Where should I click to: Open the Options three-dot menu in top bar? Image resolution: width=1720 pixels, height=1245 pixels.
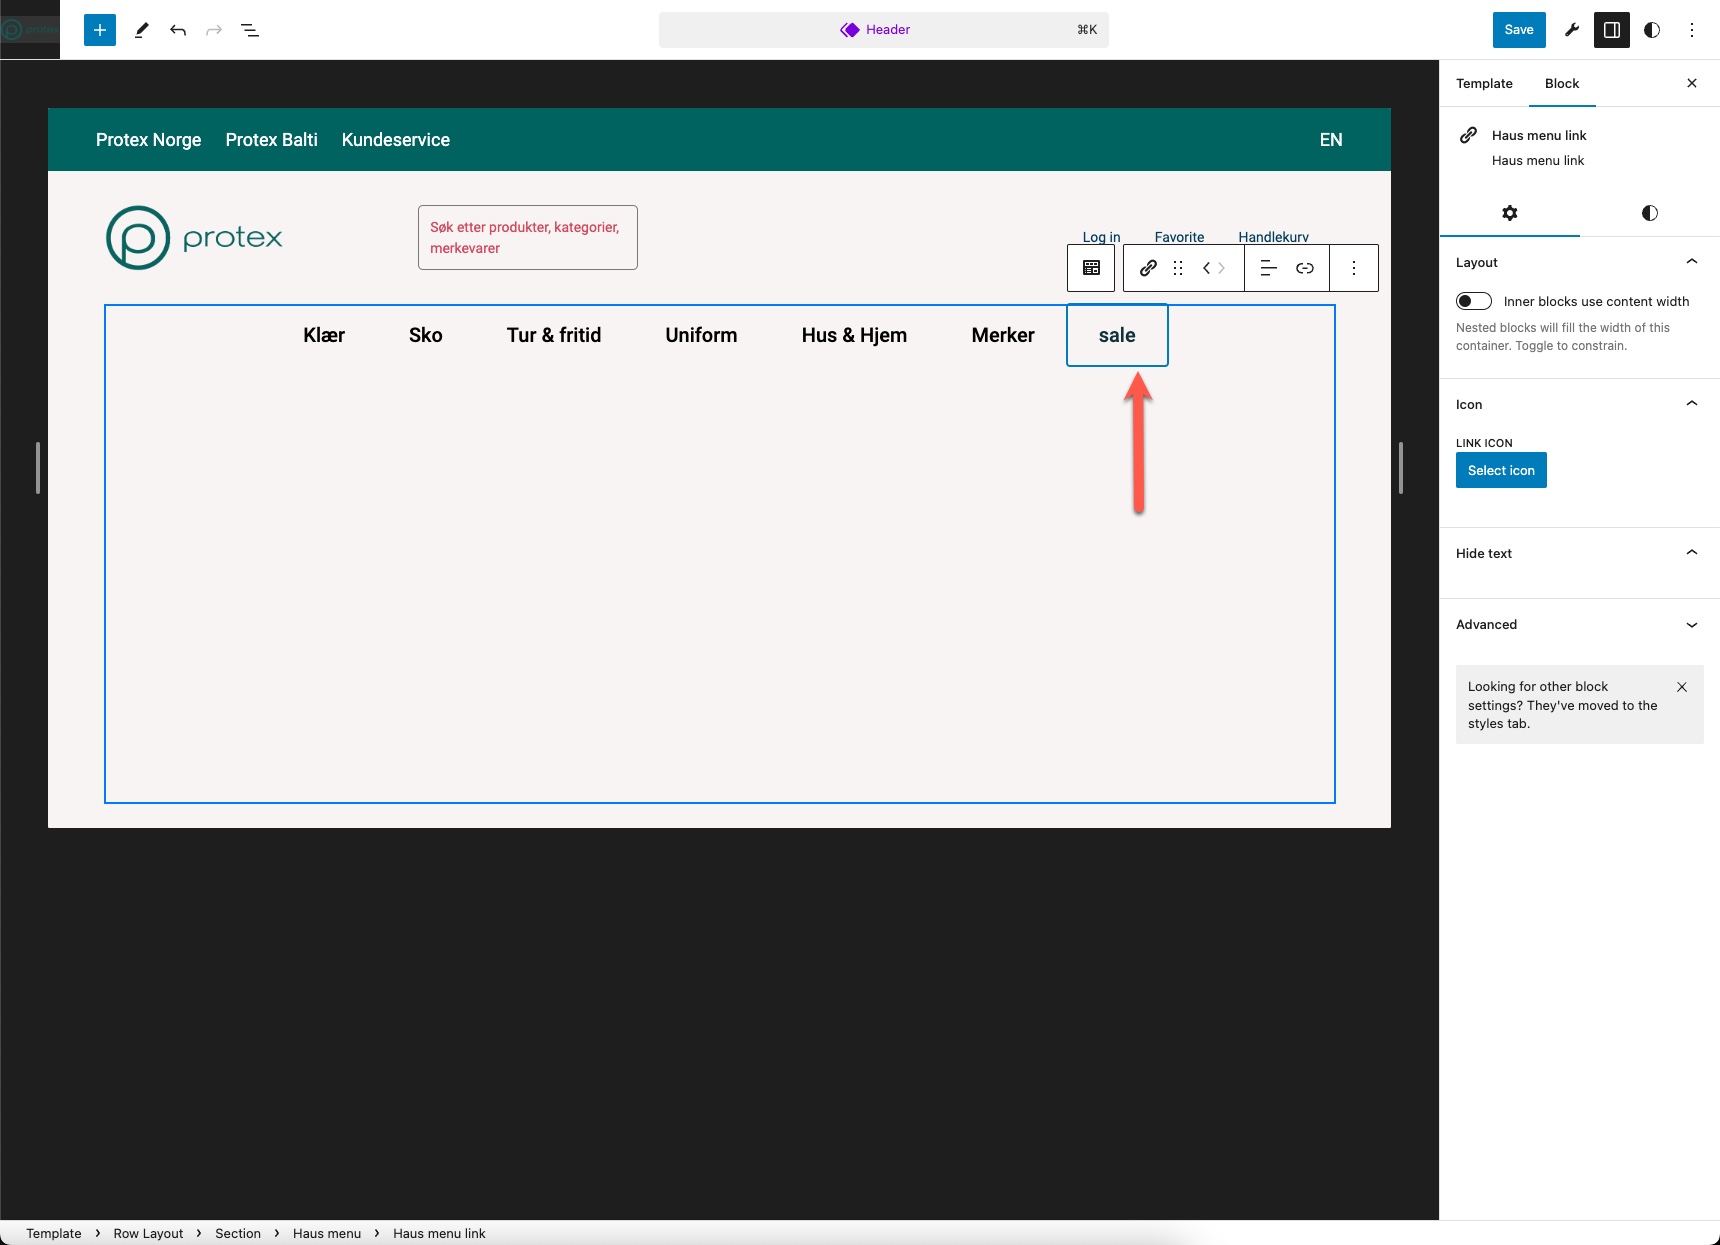coord(1692,30)
